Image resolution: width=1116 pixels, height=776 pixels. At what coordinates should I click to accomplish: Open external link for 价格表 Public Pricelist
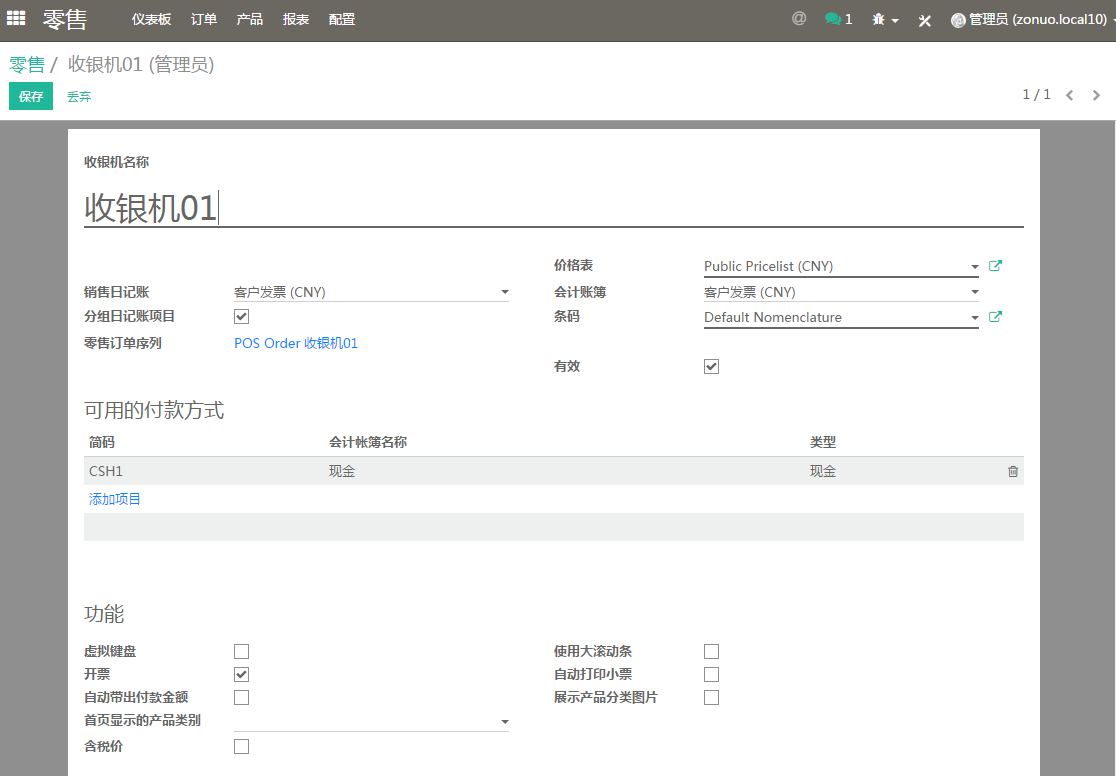995,266
